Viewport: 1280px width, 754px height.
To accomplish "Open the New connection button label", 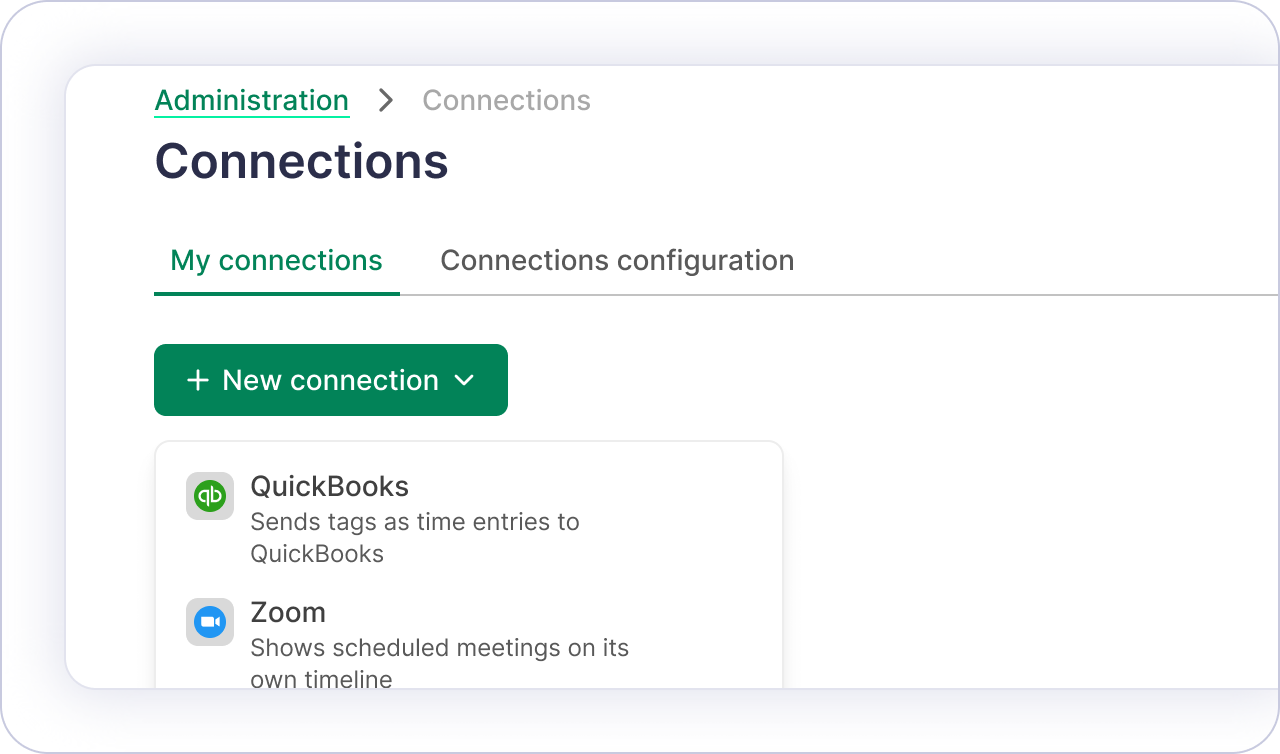I will coord(330,380).
